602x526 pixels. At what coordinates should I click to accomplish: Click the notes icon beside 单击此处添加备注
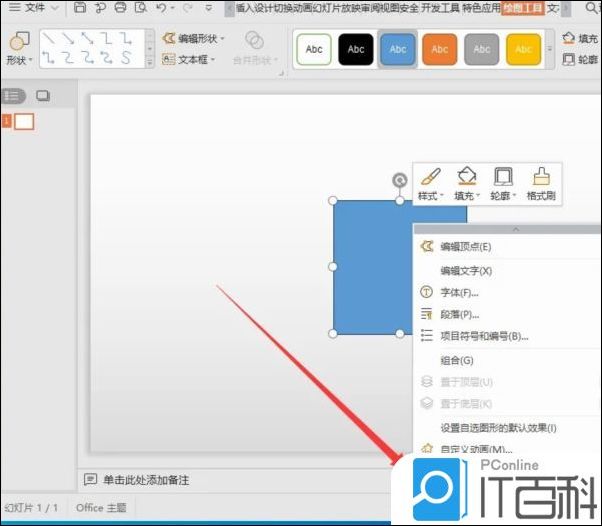[90, 480]
